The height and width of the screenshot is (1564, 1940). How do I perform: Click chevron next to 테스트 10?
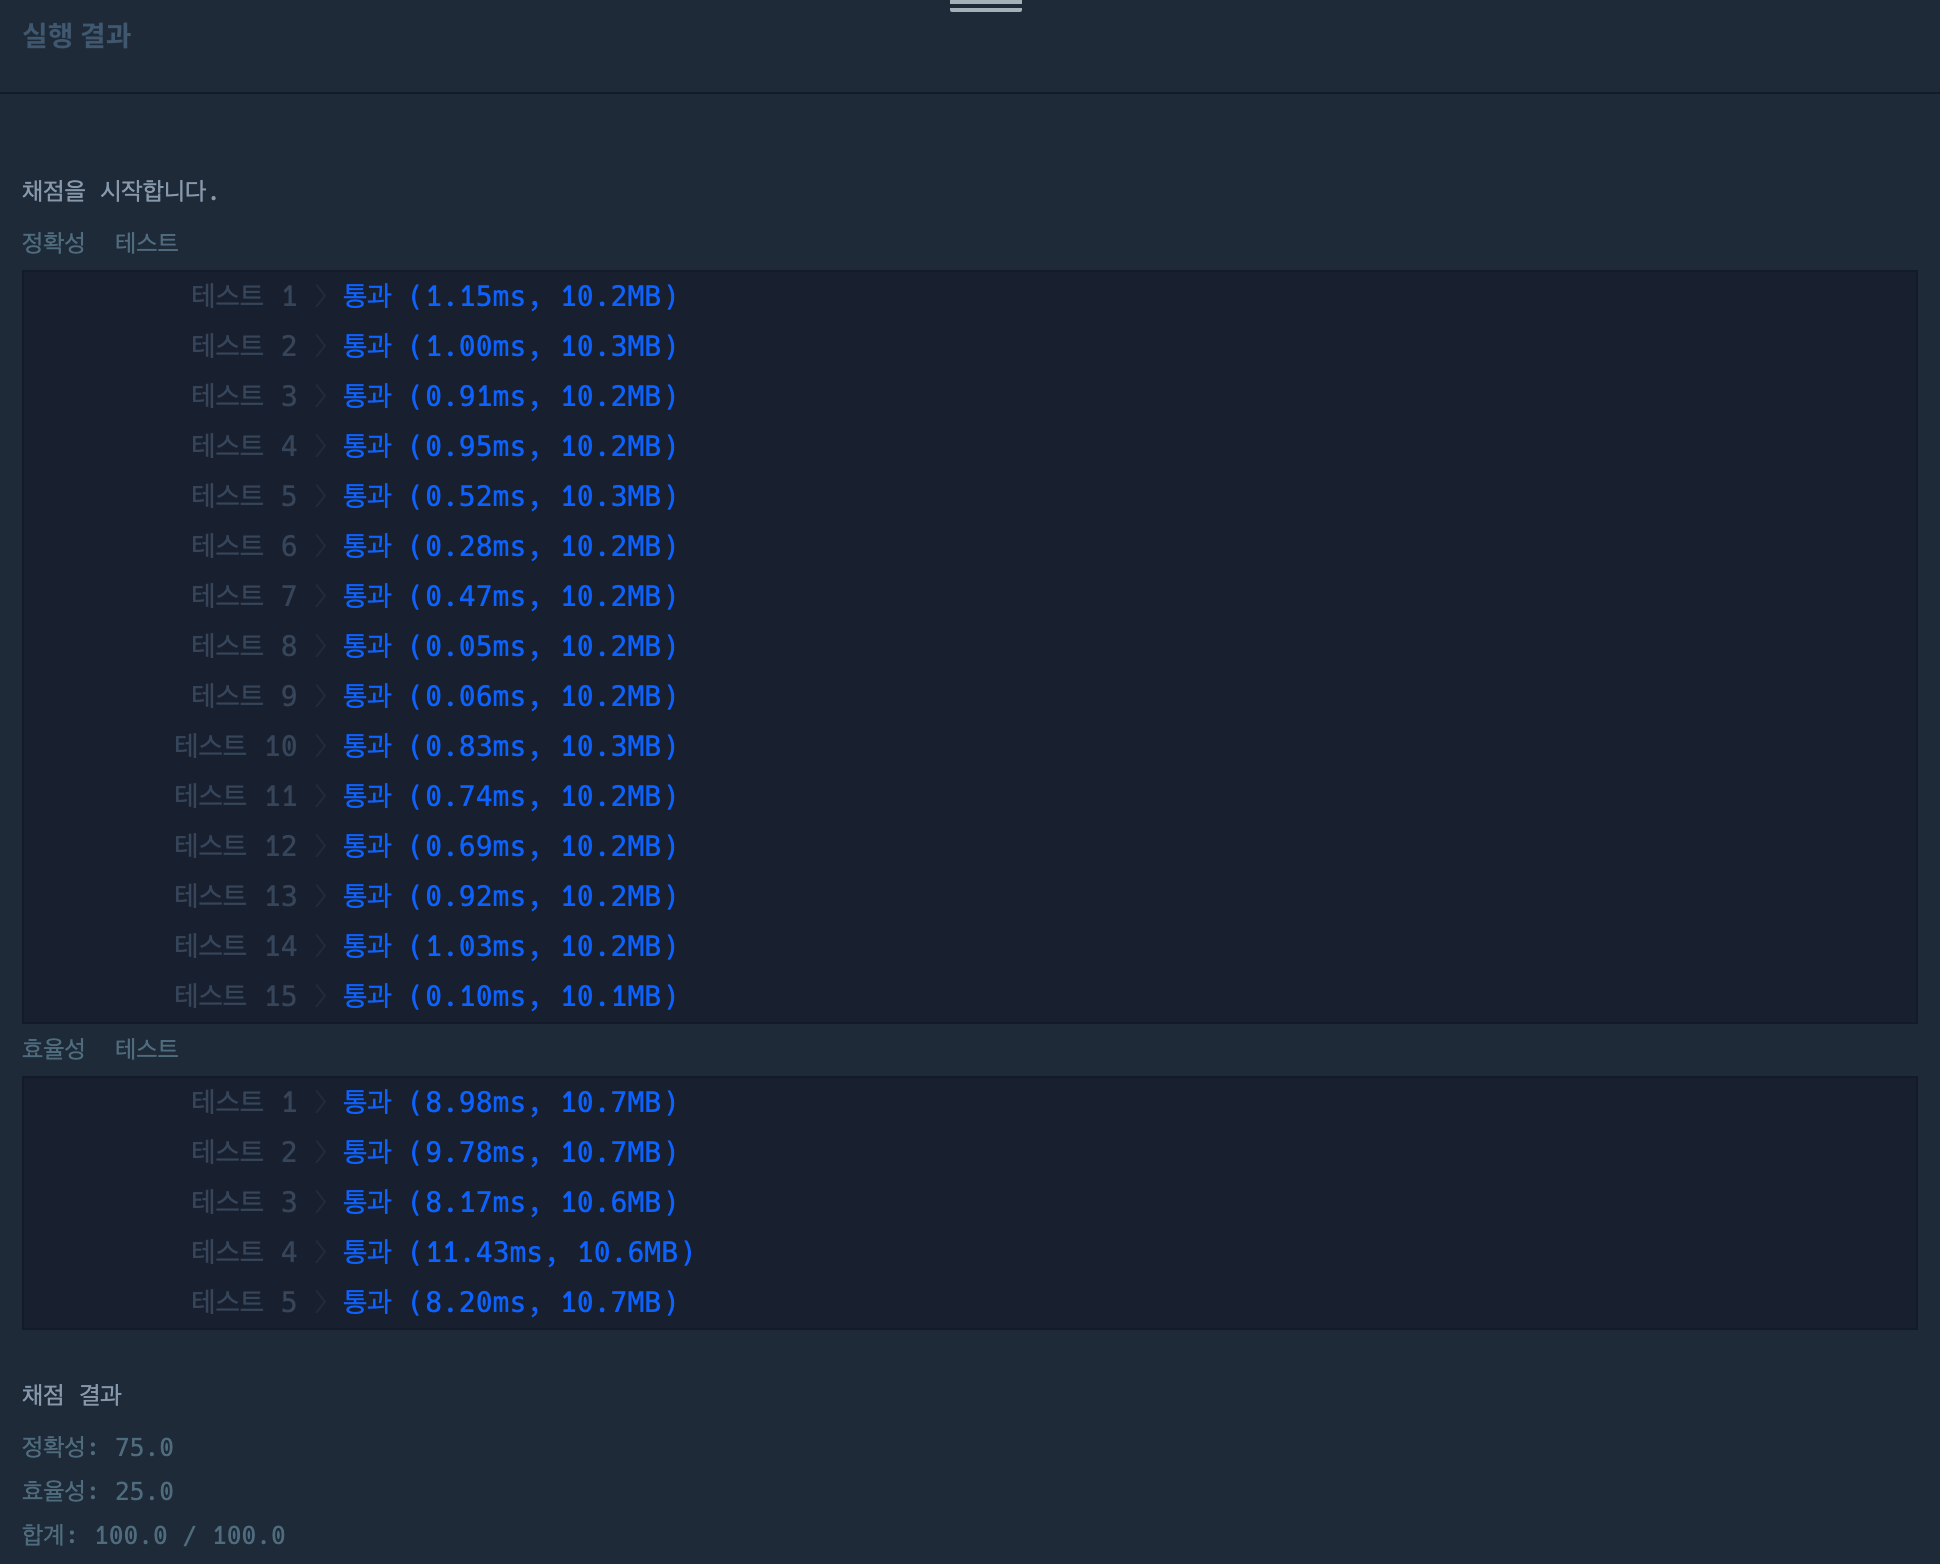321,746
